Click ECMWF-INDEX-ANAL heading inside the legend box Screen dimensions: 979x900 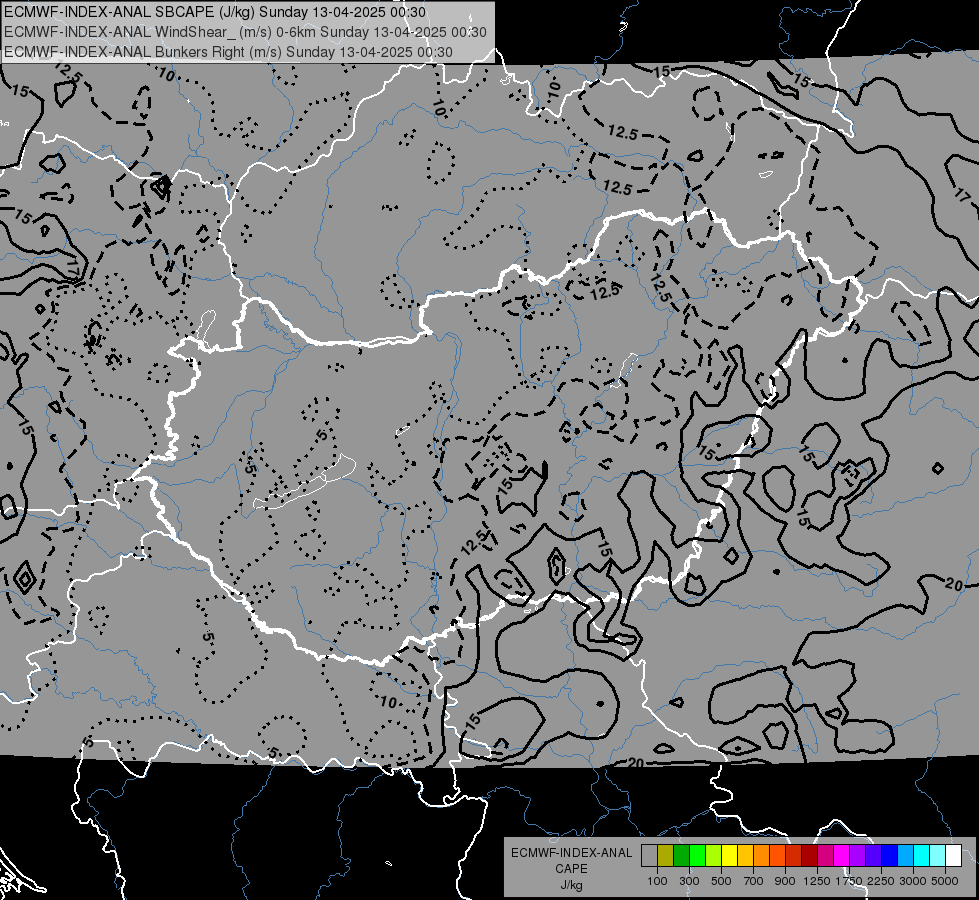tap(571, 853)
